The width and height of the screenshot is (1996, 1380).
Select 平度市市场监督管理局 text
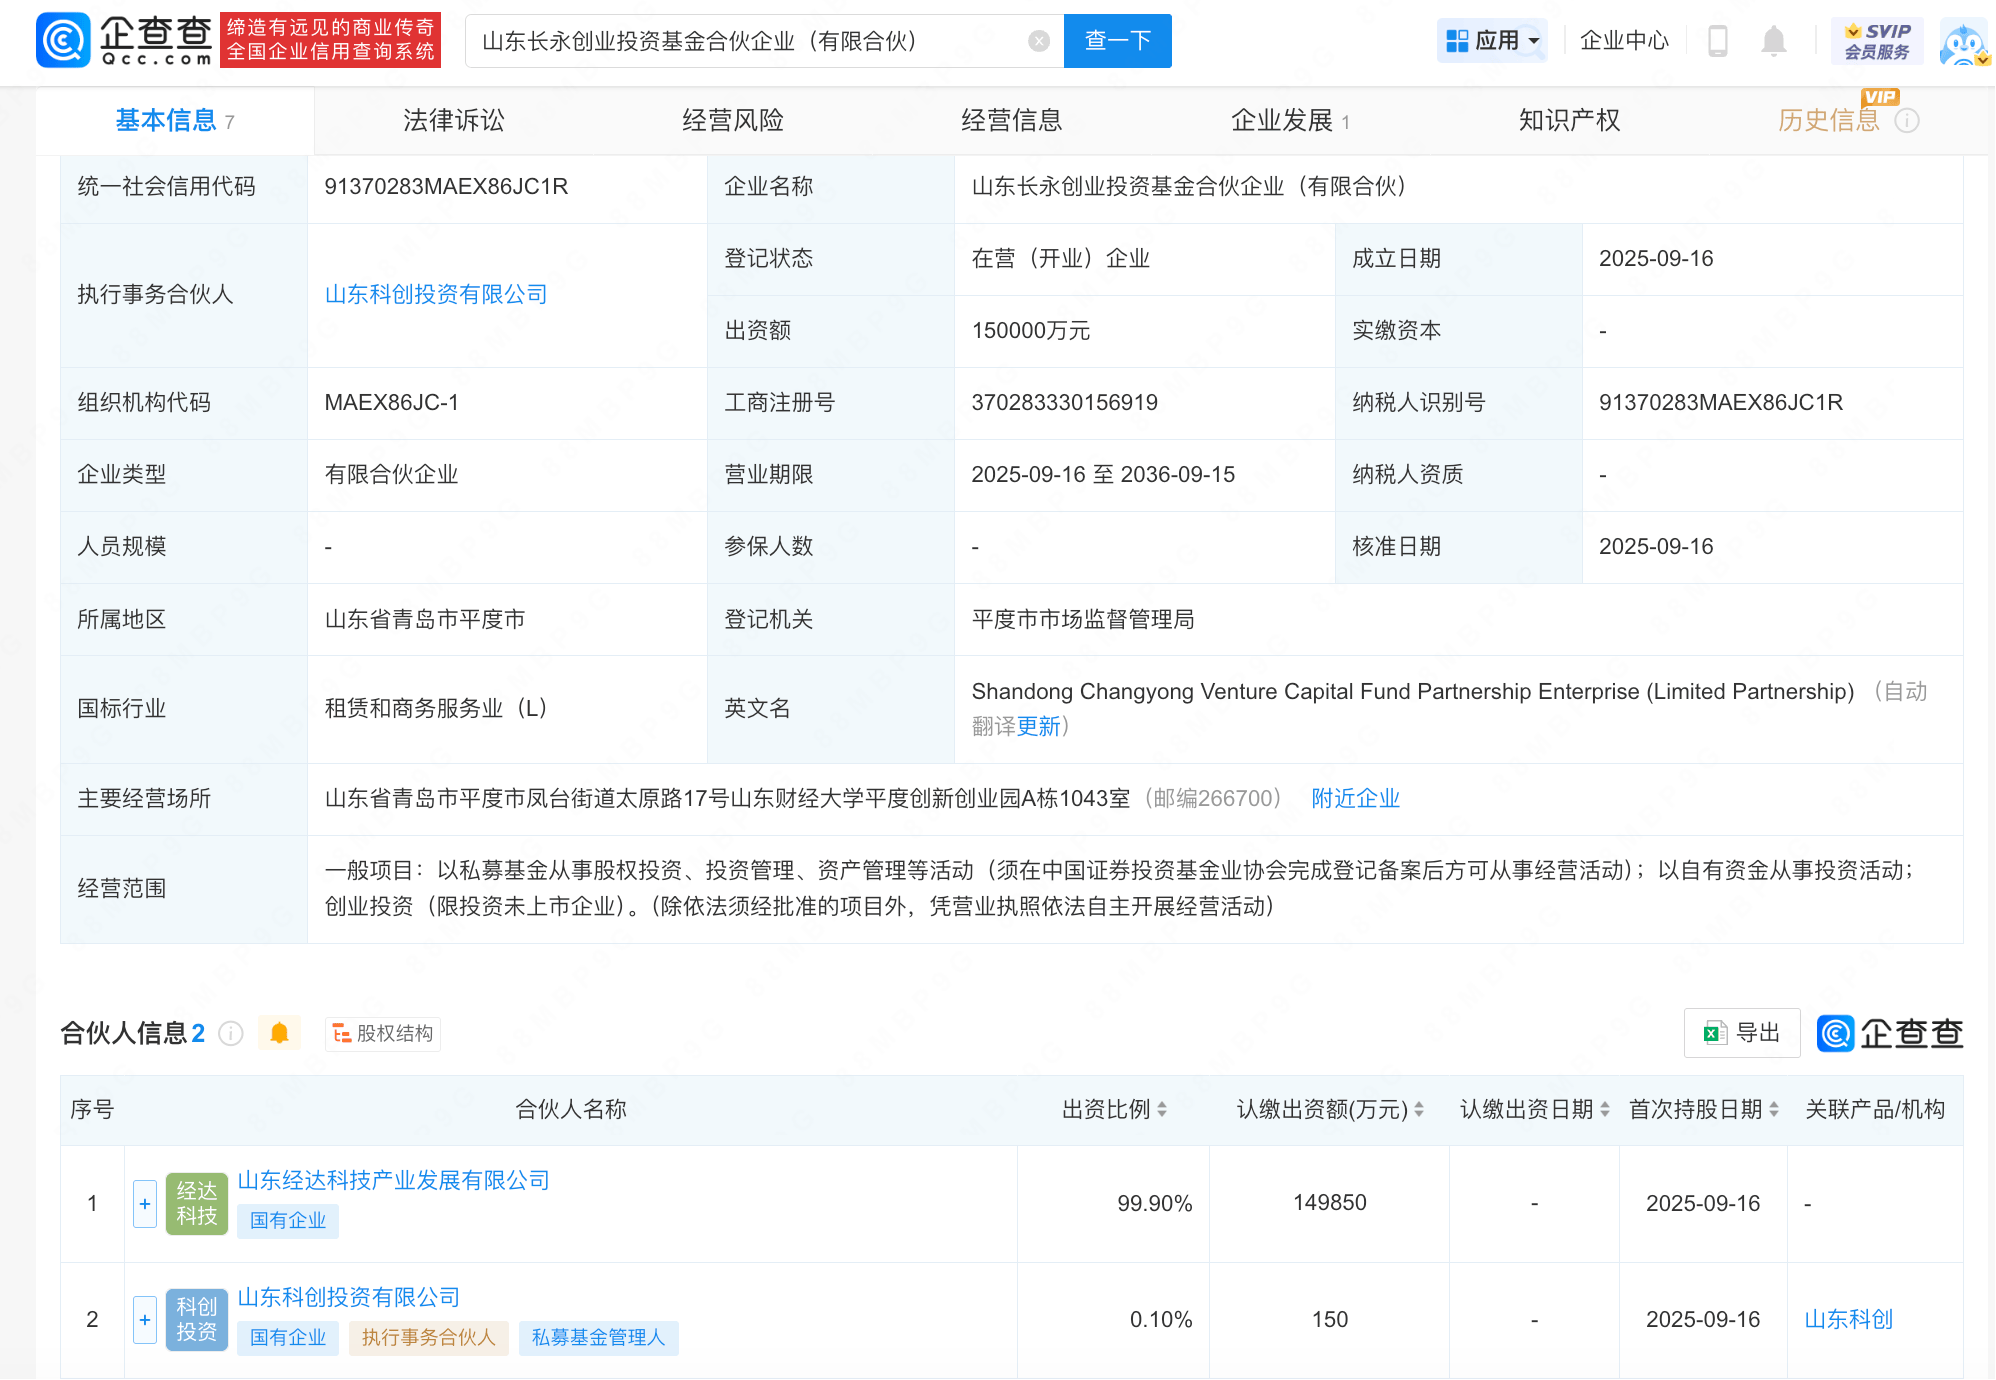coord(1083,619)
